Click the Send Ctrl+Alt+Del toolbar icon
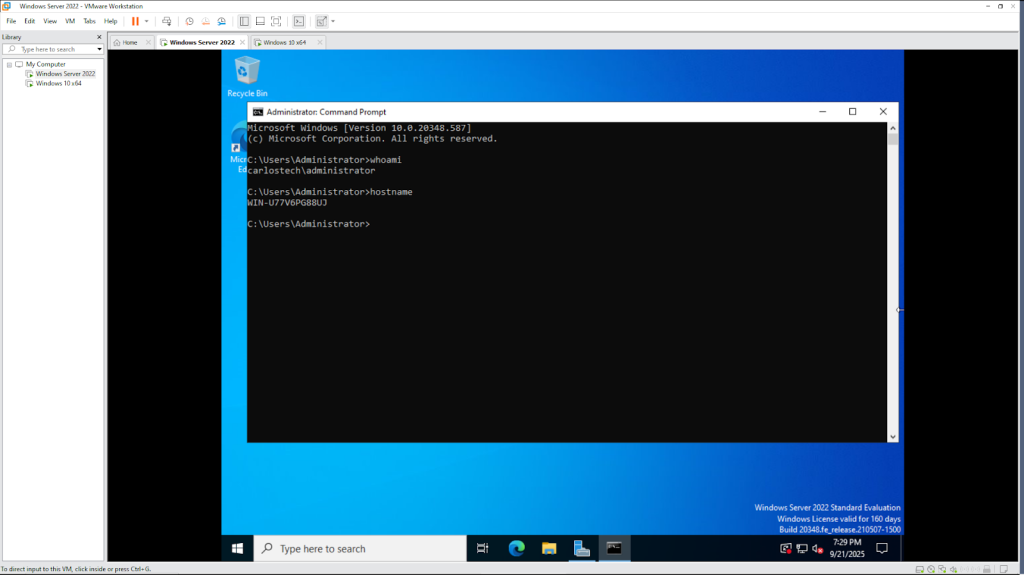Image resolution: width=1024 pixels, height=575 pixels. pos(166,21)
